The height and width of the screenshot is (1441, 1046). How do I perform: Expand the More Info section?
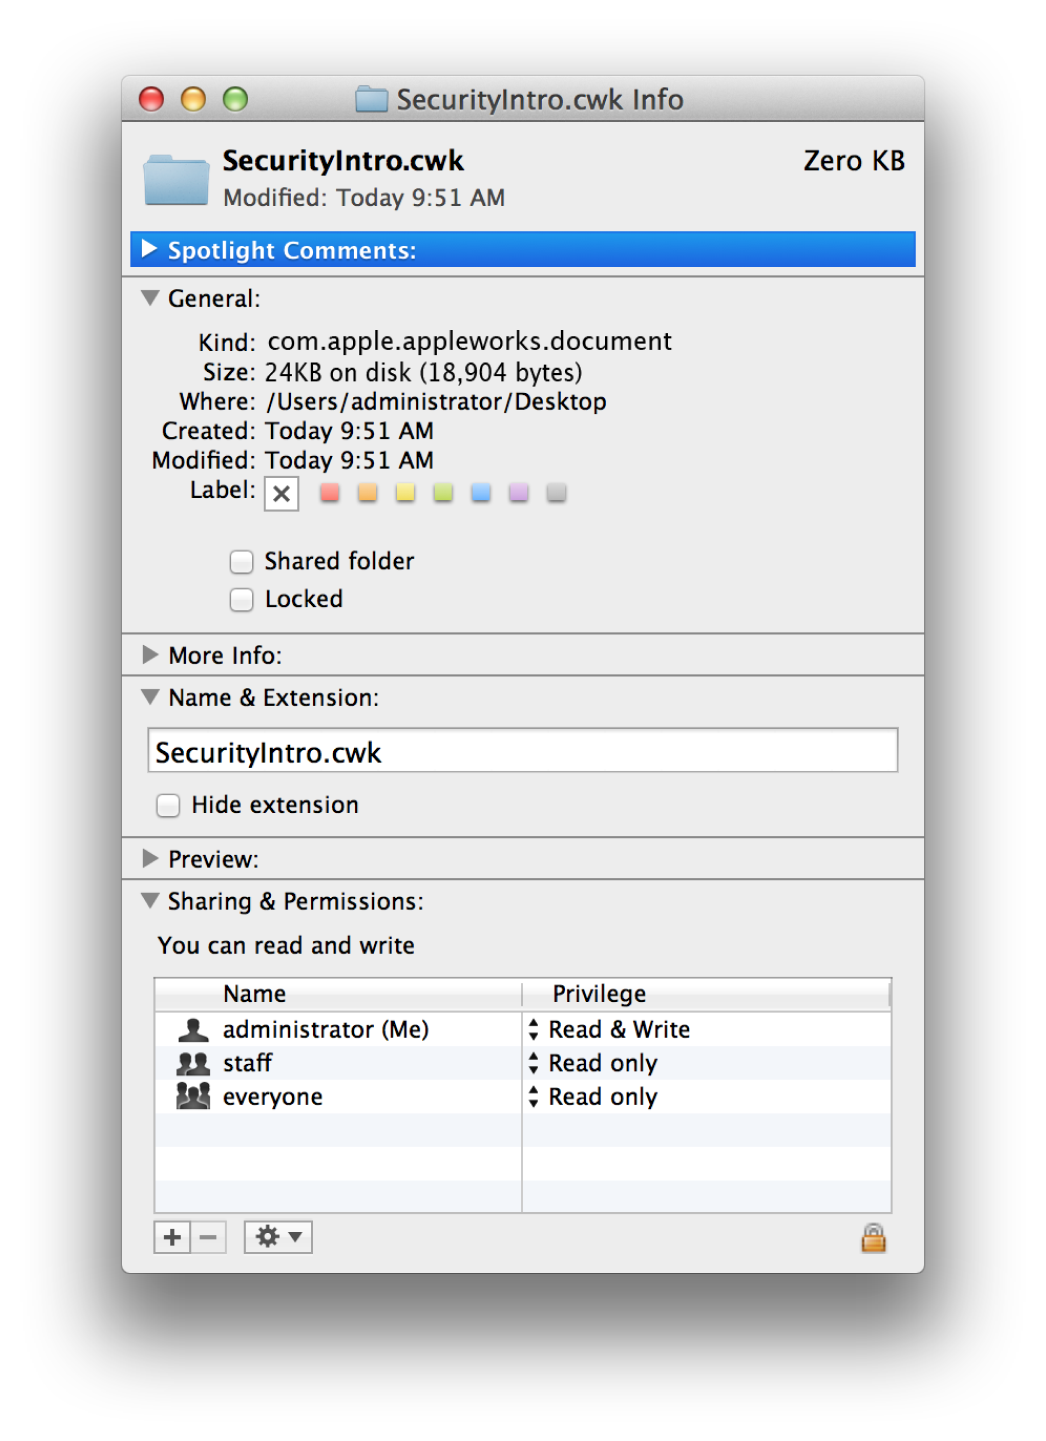pos(150,655)
